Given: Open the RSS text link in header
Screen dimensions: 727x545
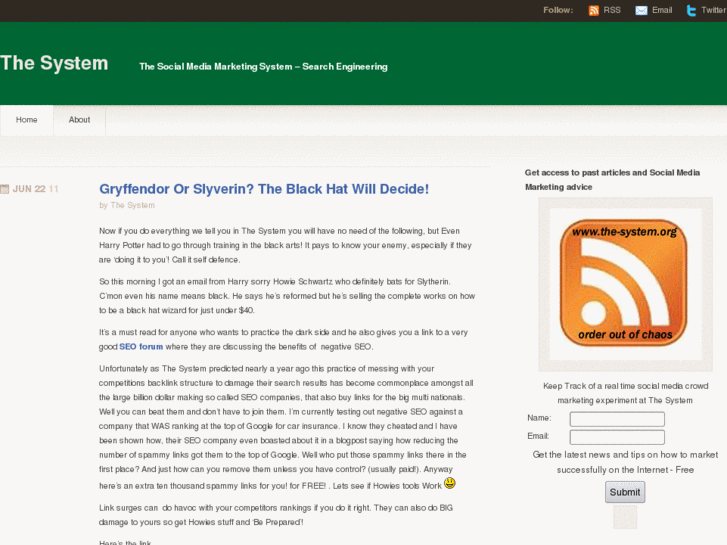Looking at the screenshot, I should (612, 10).
